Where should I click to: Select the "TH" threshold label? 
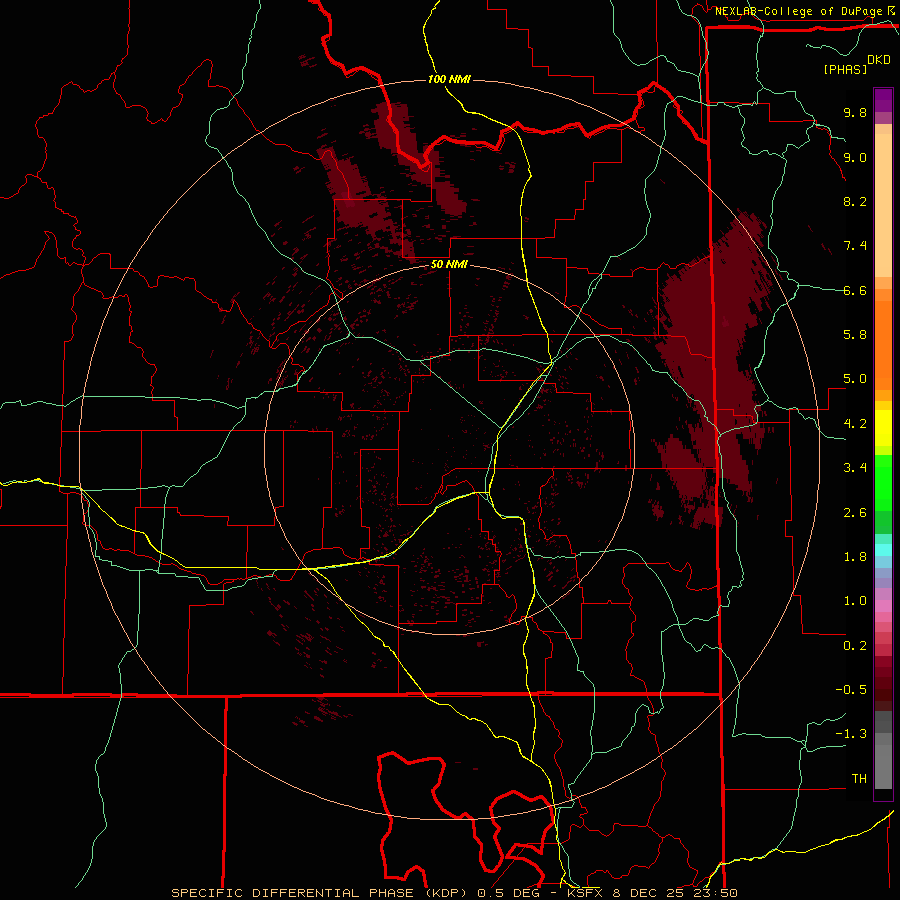click(859, 779)
